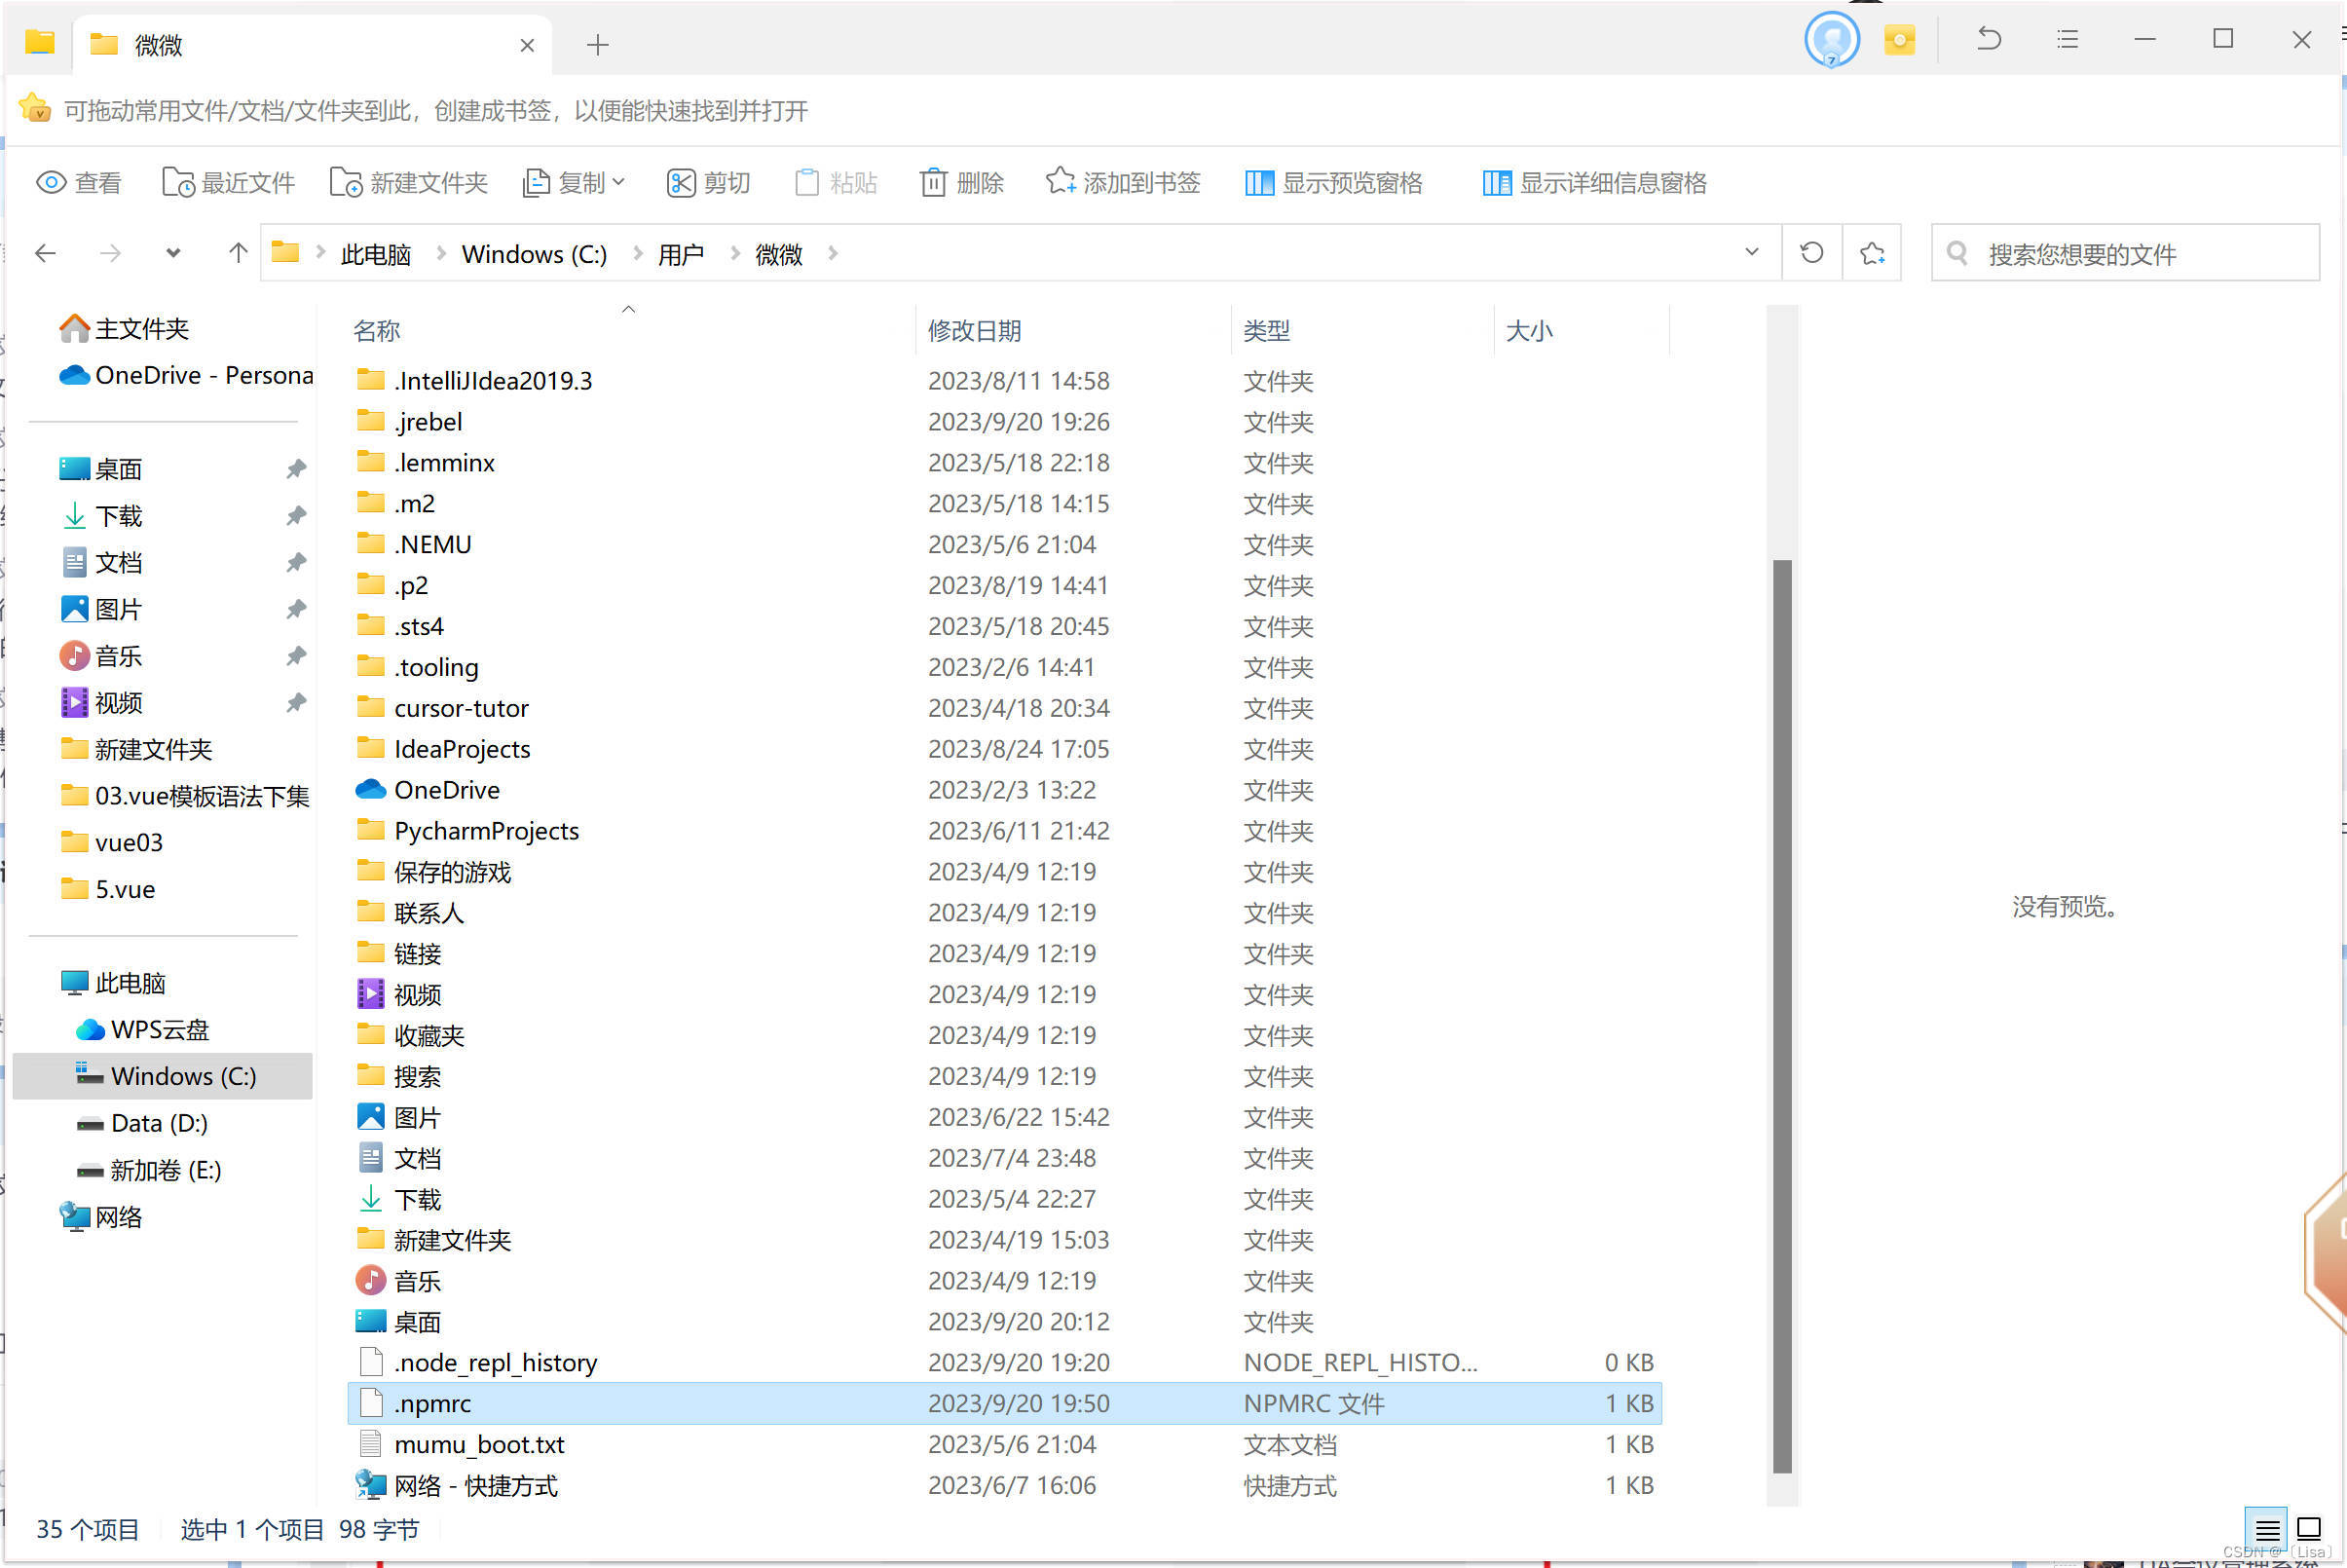The width and height of the screenshot is (2347, 1568).
Task: Click the 剪切 scissors button
Action: click(x=708, y=183)
